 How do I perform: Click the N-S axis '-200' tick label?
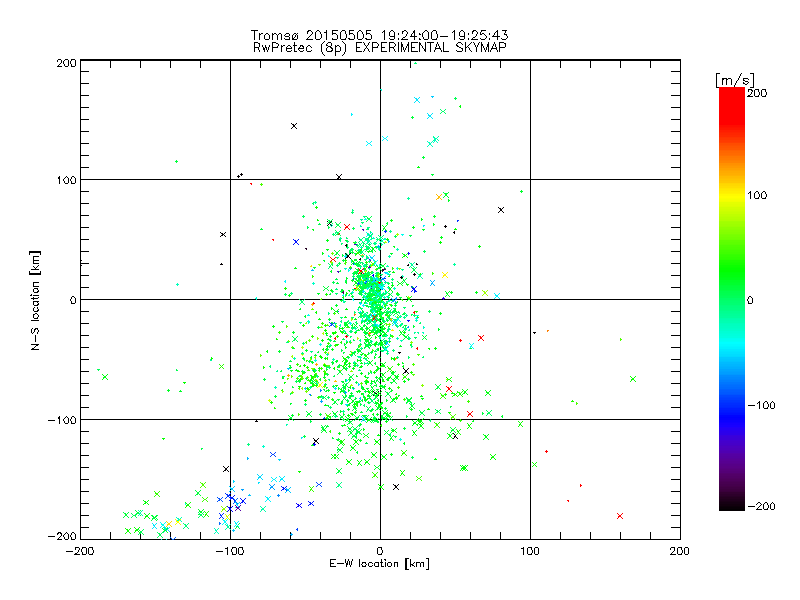62,536
